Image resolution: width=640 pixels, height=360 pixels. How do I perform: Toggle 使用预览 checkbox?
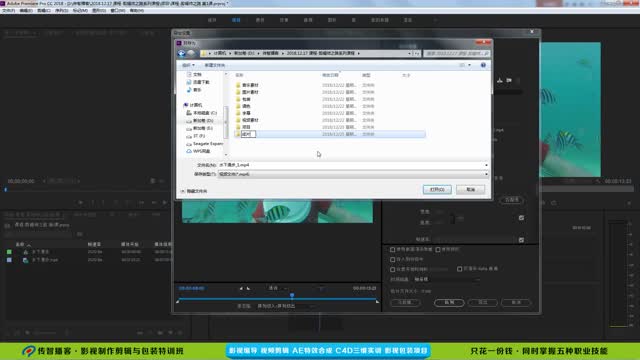(438, 249)
